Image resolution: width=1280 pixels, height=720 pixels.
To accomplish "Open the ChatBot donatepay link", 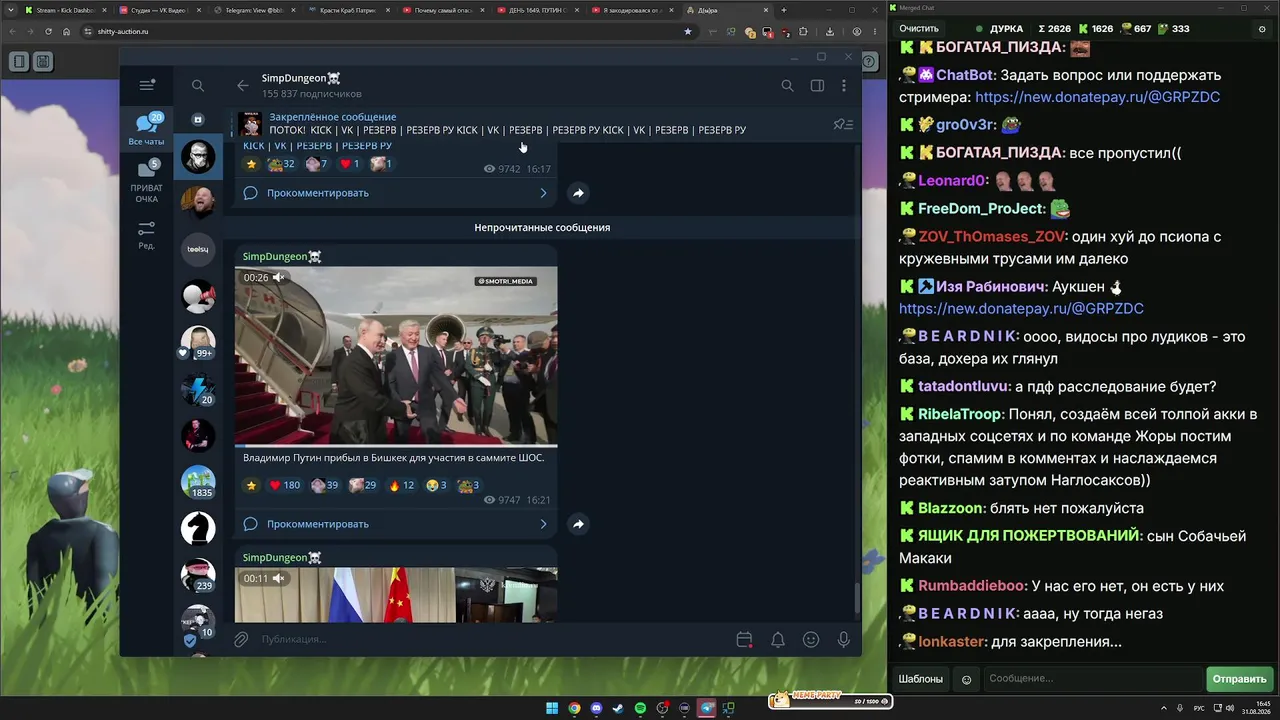I will click(1097, 97).
